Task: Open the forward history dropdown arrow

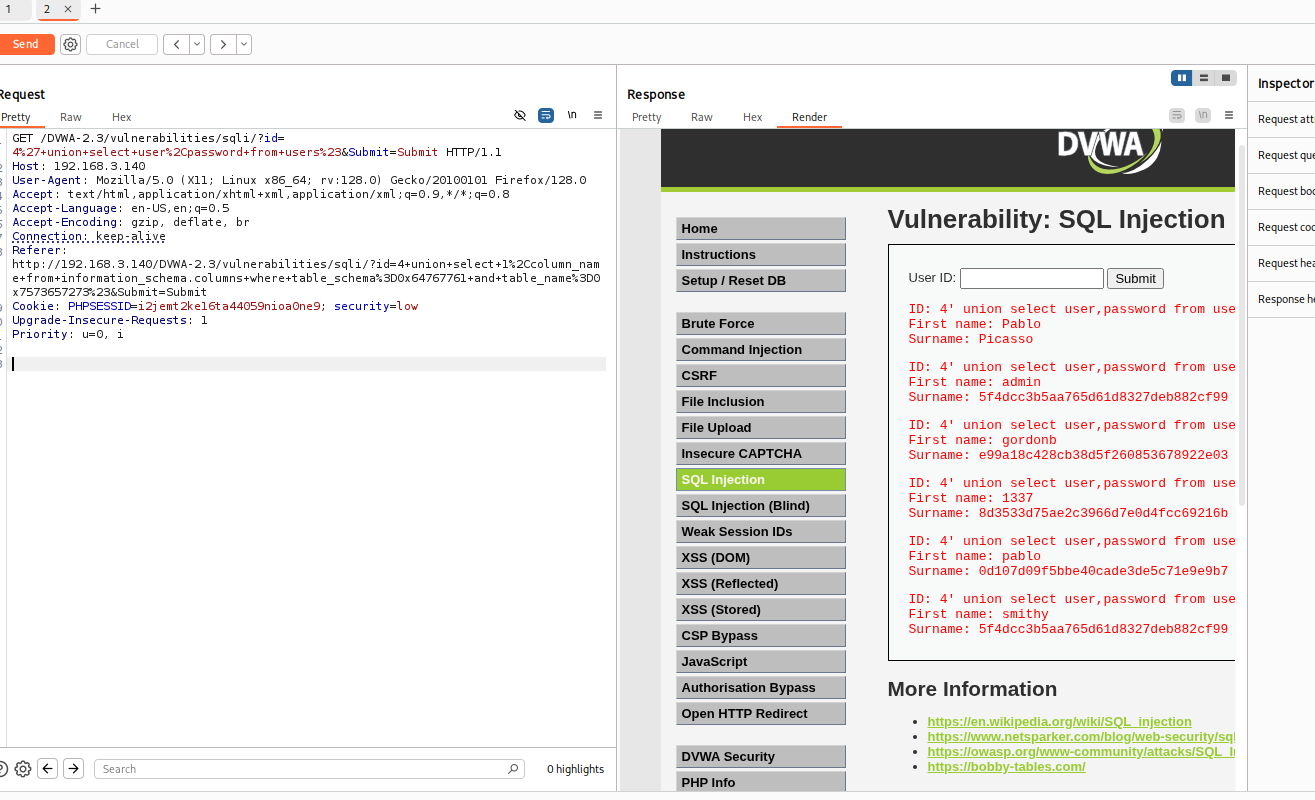Action: coord(244,44)
